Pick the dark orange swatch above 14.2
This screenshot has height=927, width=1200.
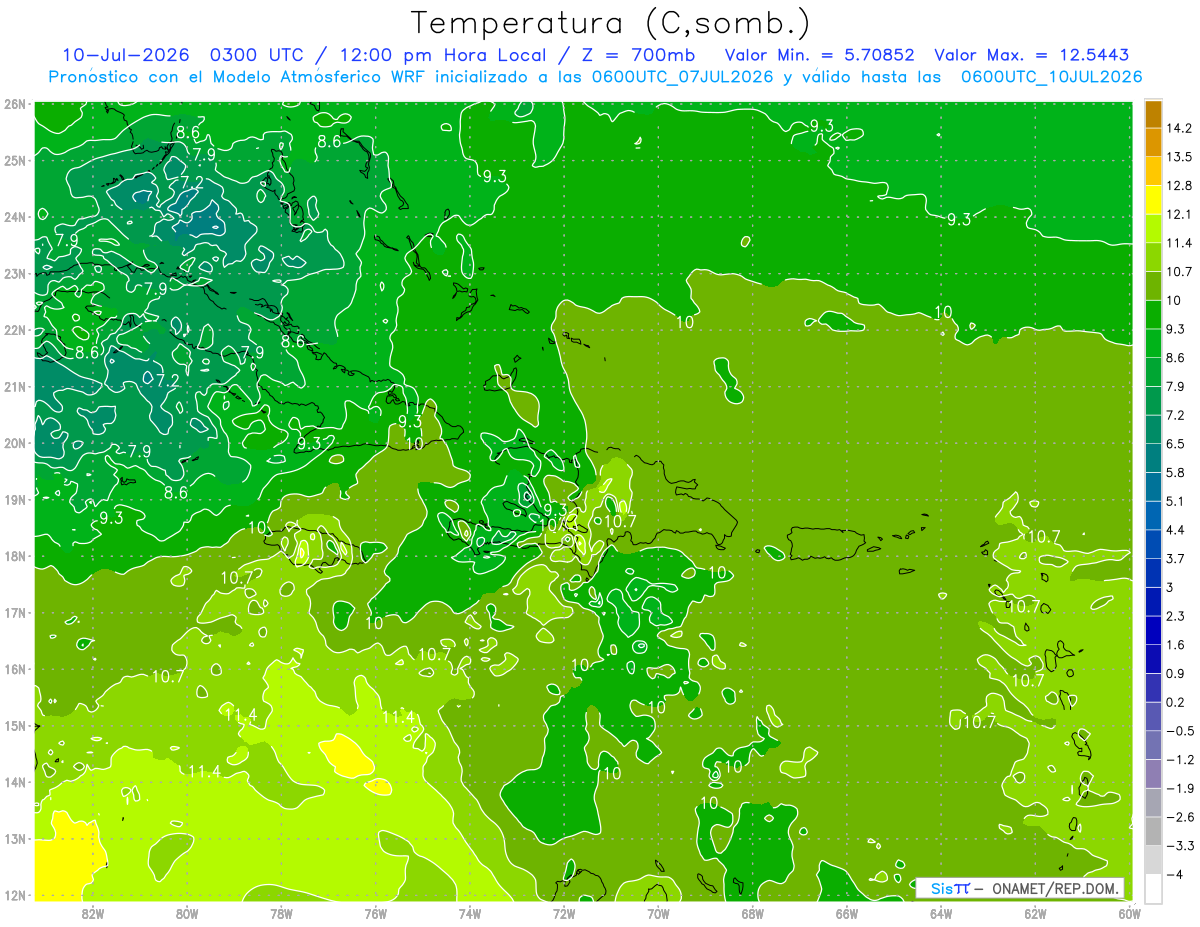tap(1154, 114)
